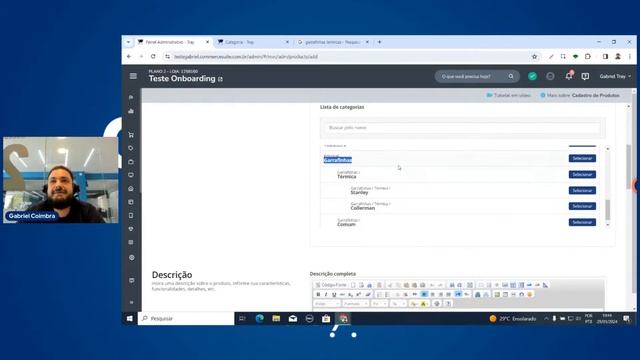Select the Garrafinhas category
Image resolution: width=640 pixels, height=360 pixels.
(582, 158)
